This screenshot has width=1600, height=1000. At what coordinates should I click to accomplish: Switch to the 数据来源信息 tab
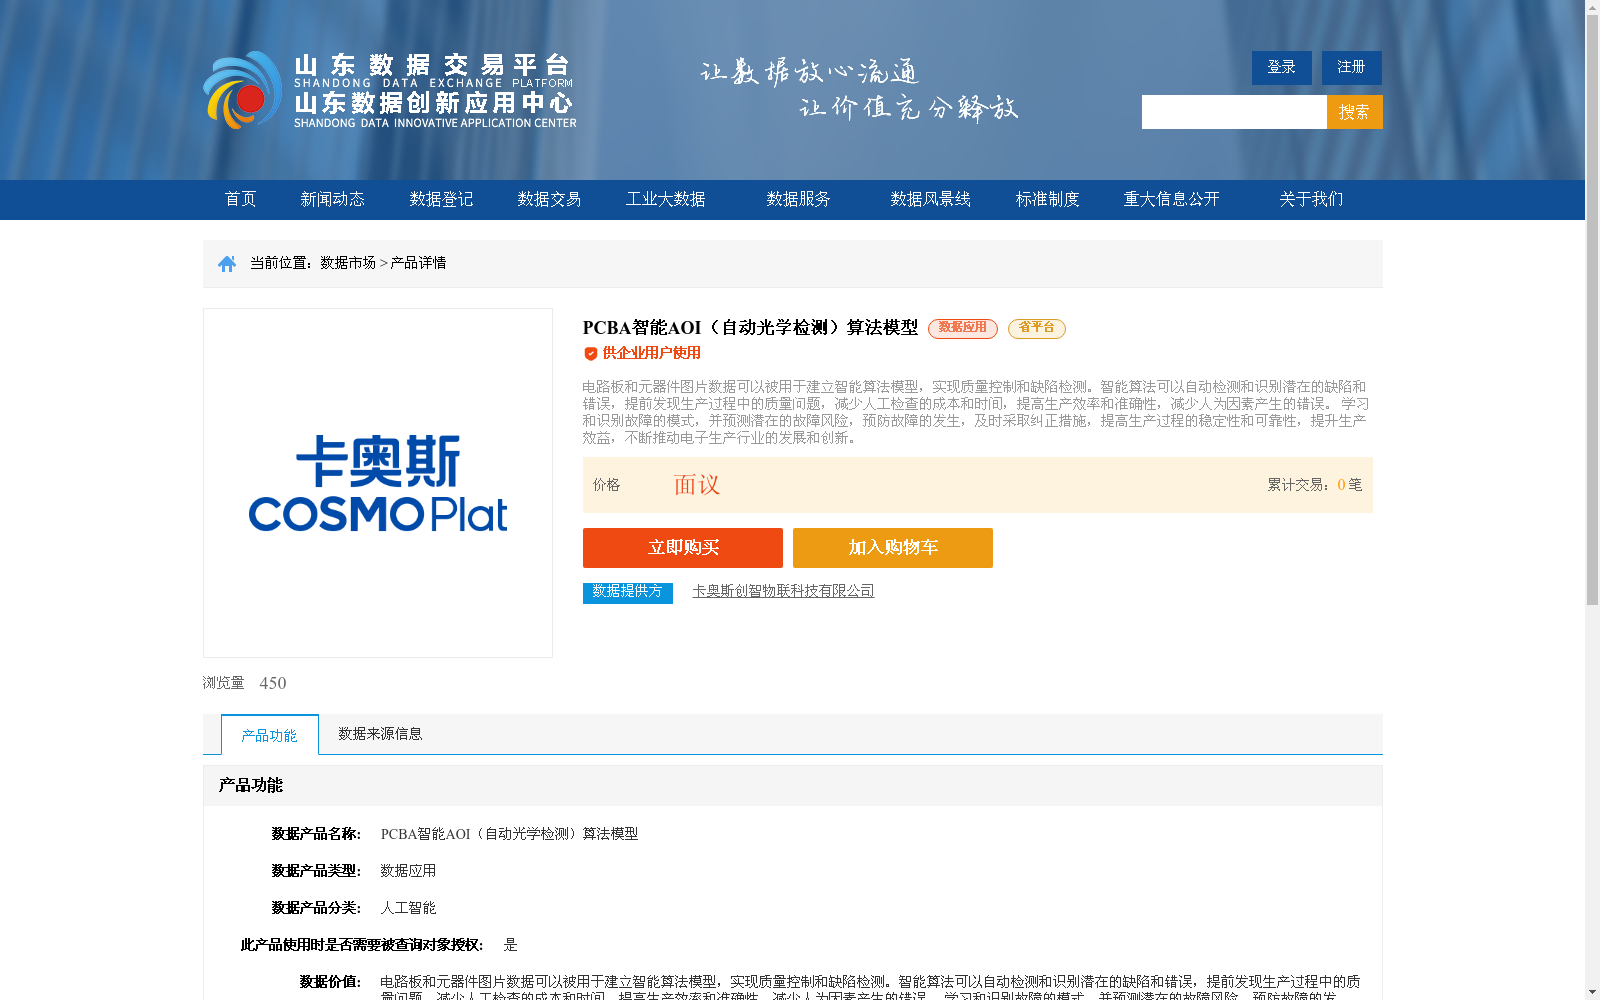(380, 734)
